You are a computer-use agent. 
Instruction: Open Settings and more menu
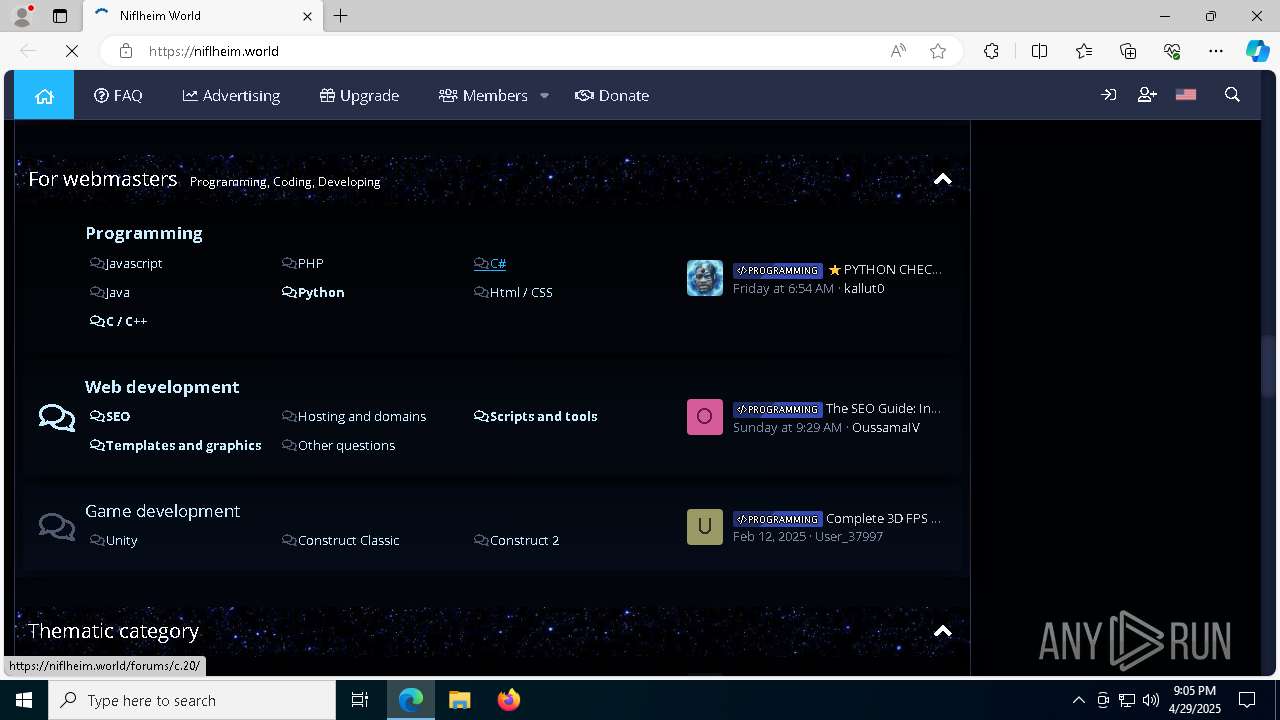tap(1216, 51)
